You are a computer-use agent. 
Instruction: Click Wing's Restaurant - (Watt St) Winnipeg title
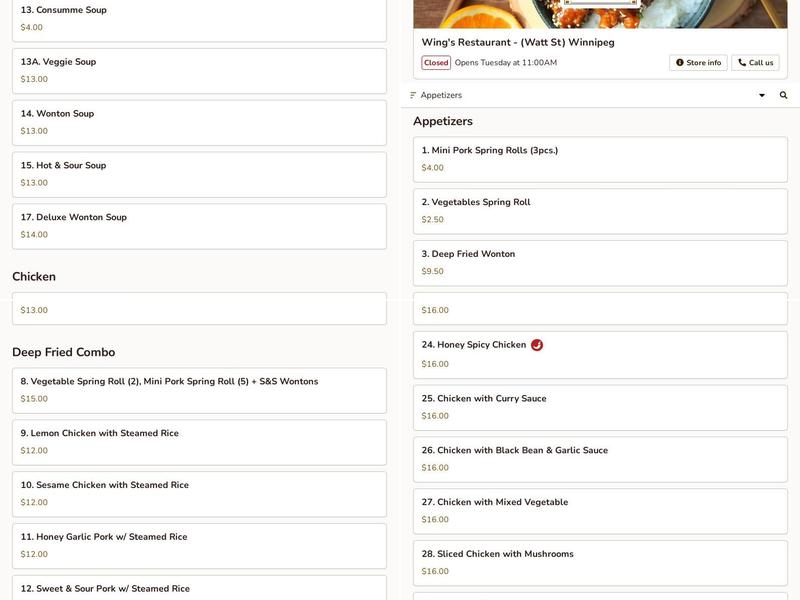(518, 42)
